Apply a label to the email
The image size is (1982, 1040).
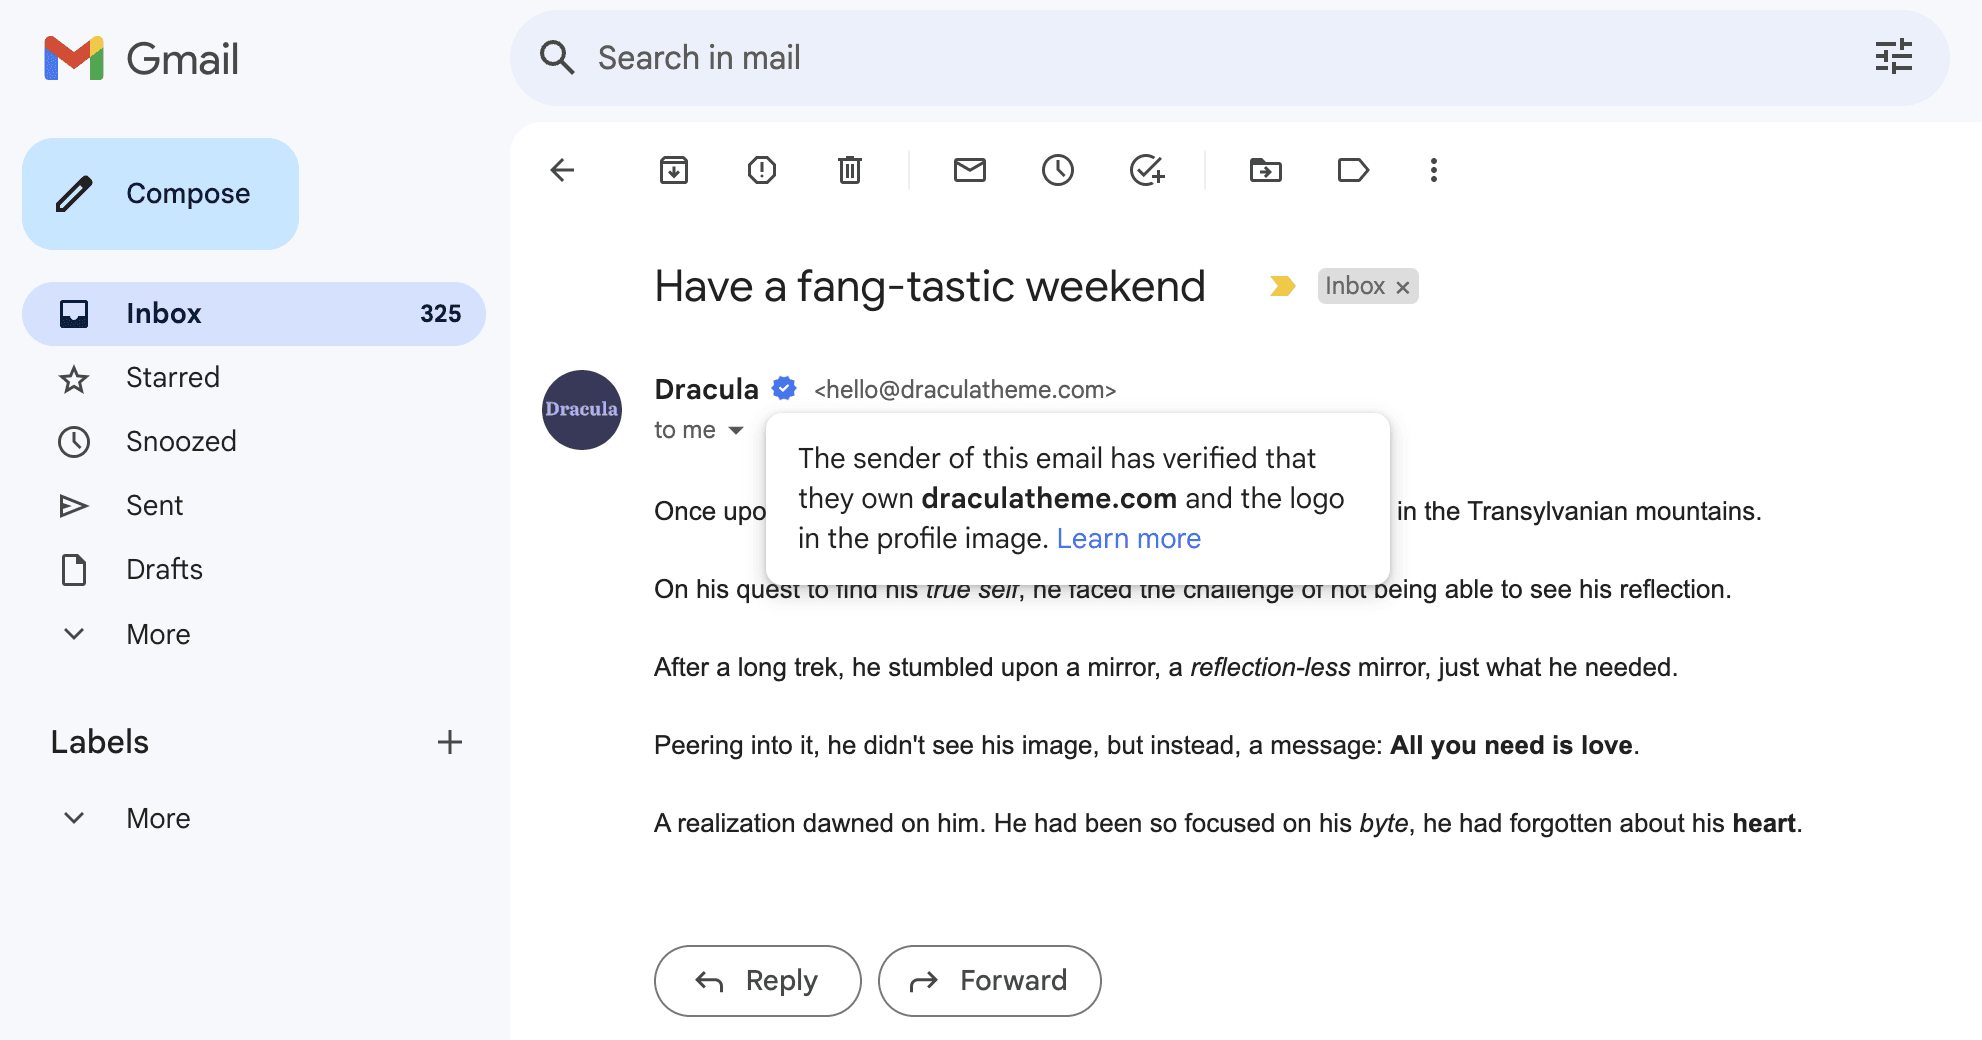pos(1353,170)
